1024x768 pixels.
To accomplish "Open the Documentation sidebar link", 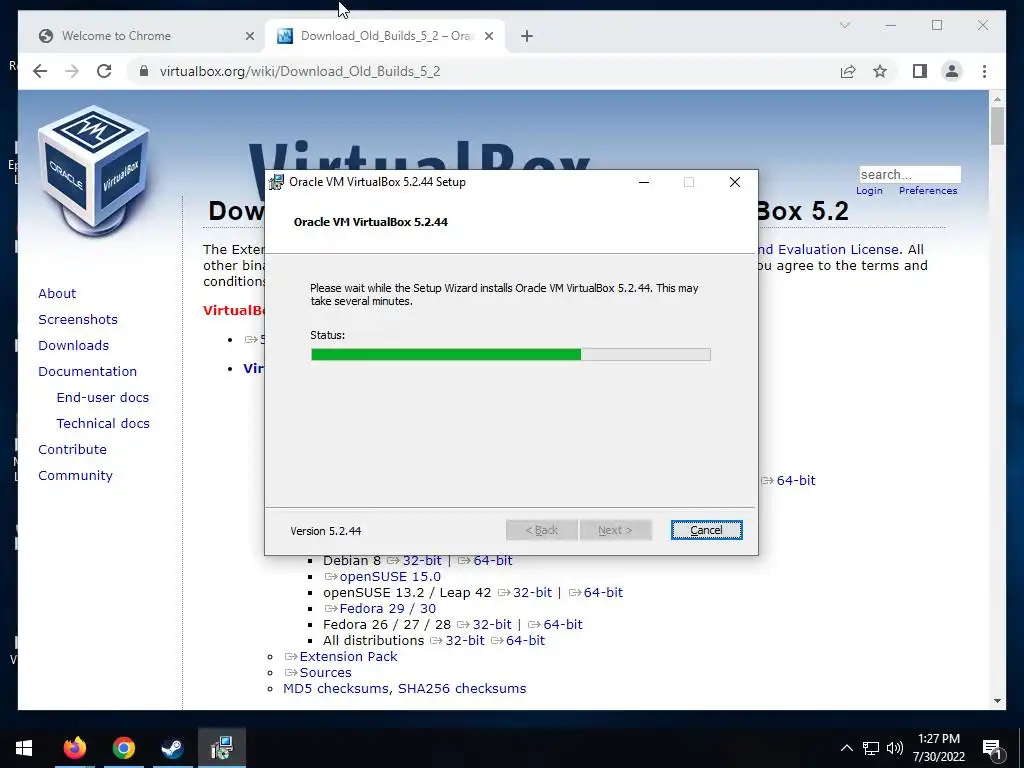I will [88, 372].
